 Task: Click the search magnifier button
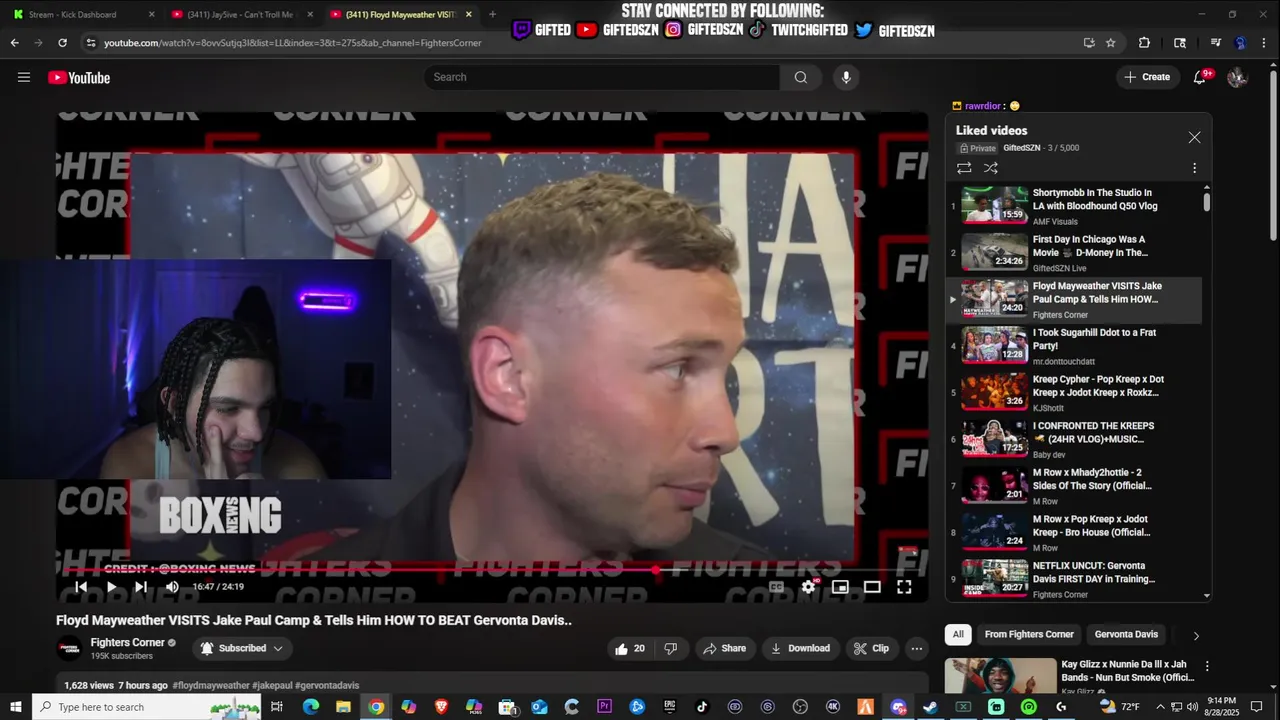point(800,77)
